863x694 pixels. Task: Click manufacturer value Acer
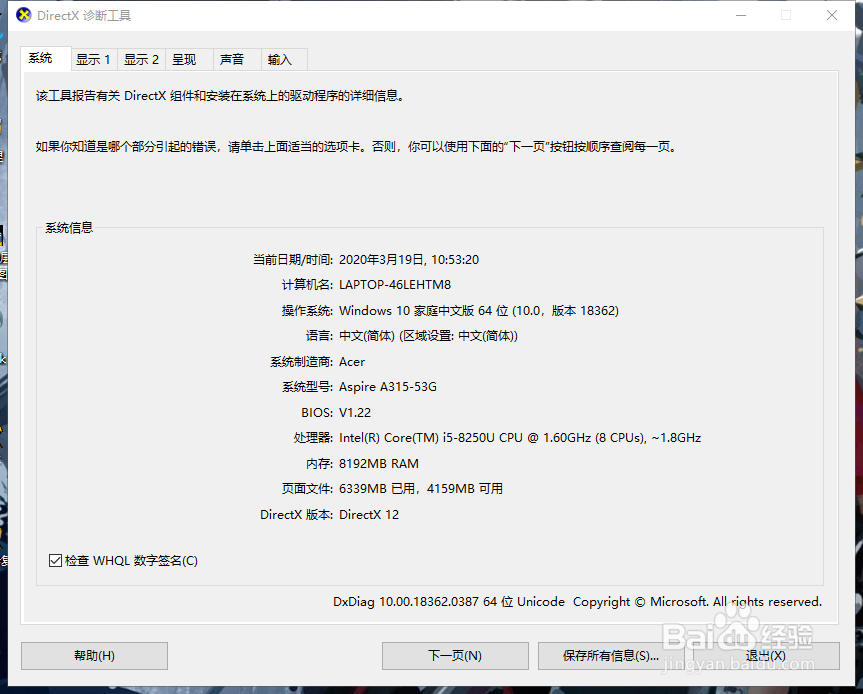pos(352,362)
